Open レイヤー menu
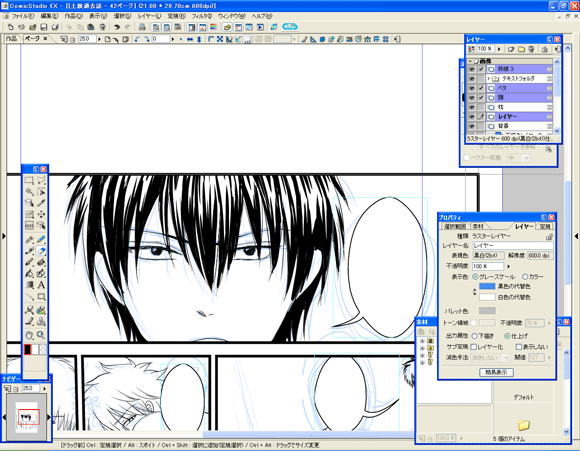Screen dimensions: 580x451 [x=149, y=16]
